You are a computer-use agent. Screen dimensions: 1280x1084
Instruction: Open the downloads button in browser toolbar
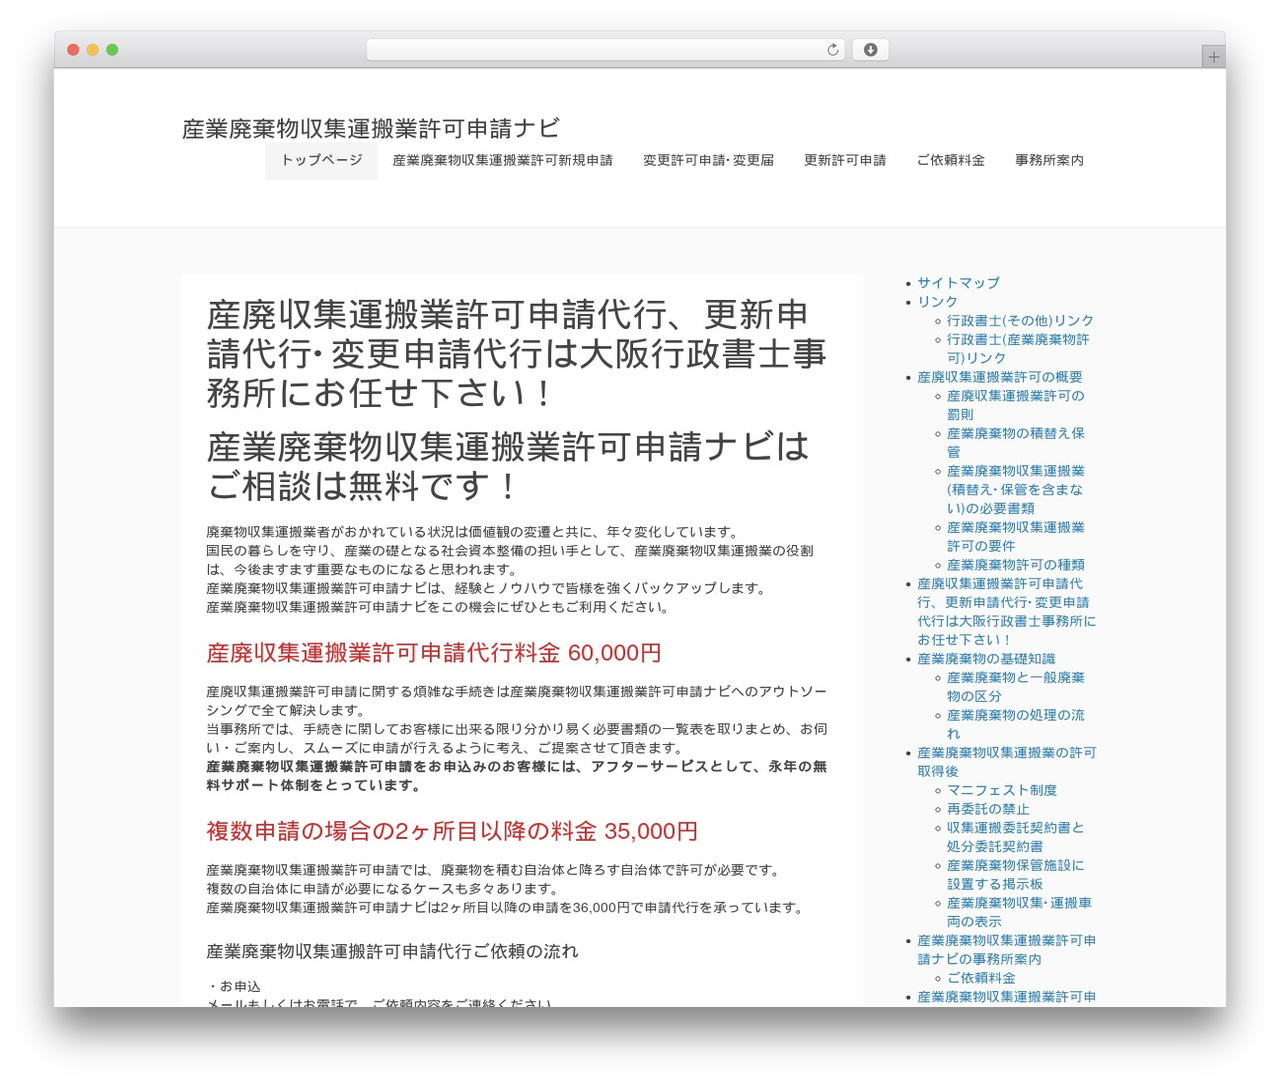coord(870,50)
